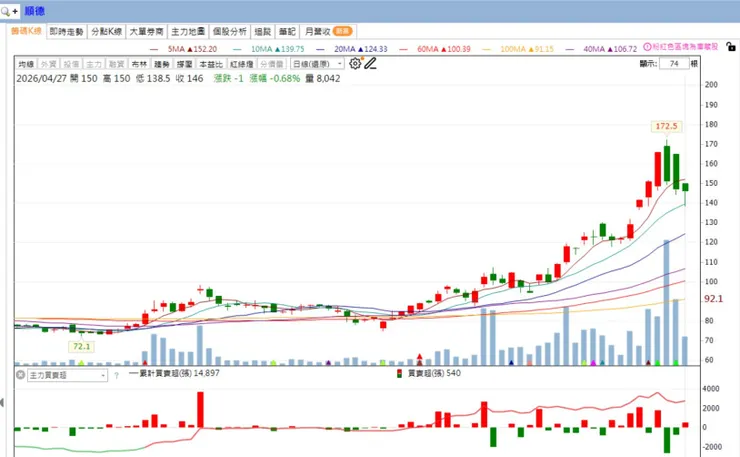Toggle the 紅綠燈 overlay button
The image size is (740, 457).
(x=242, y=64)
